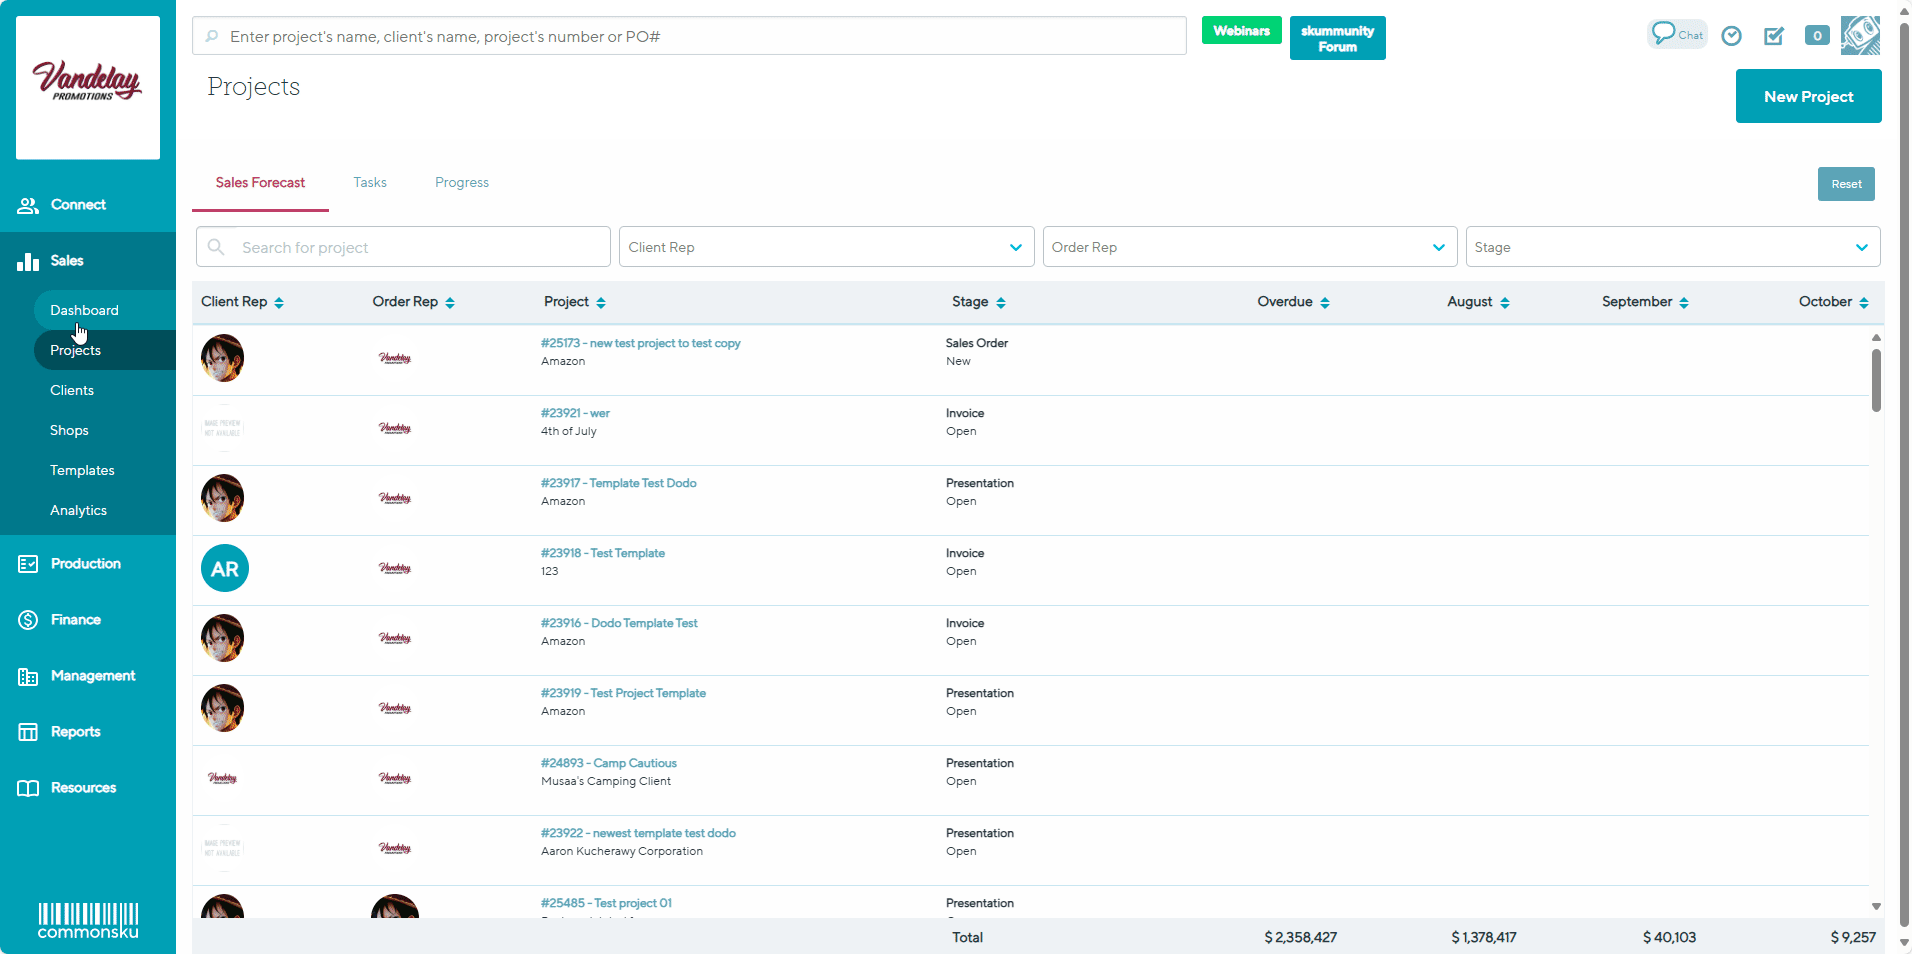
Task: Open the notes edit icon
Action: [x=1773, y=36]
